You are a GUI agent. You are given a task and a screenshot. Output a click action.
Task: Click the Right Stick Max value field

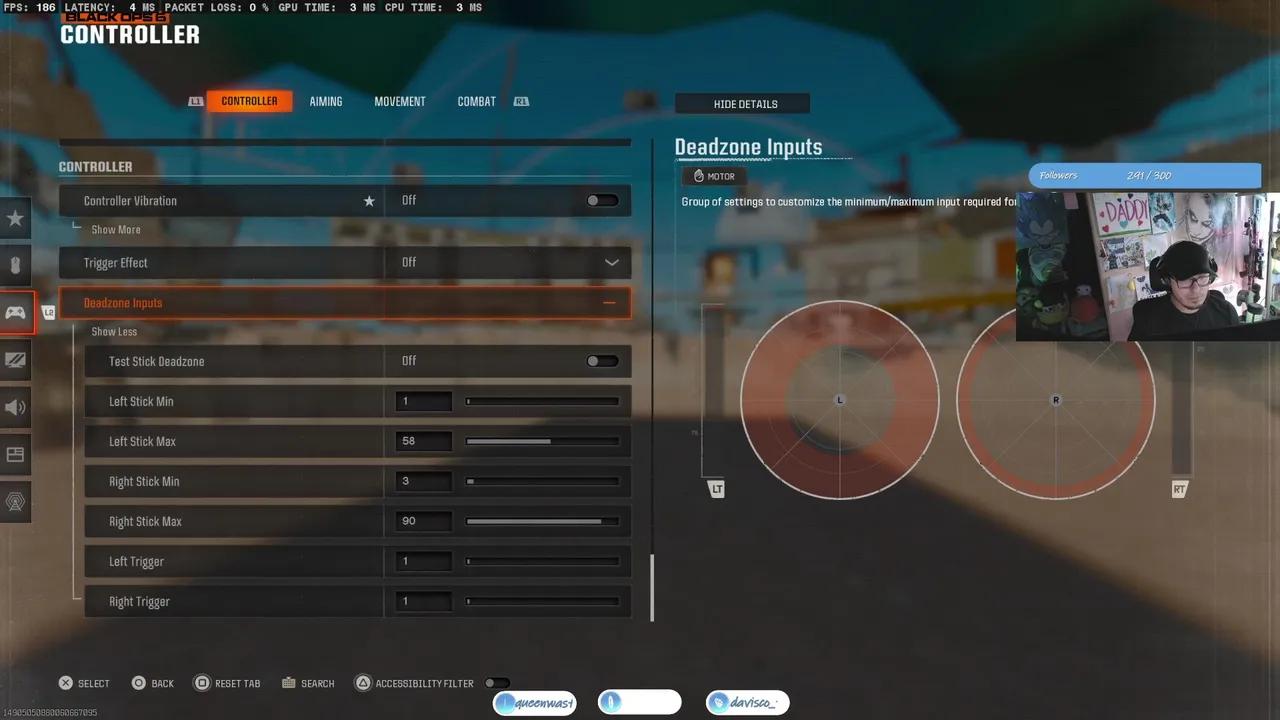tap(424, 521)
